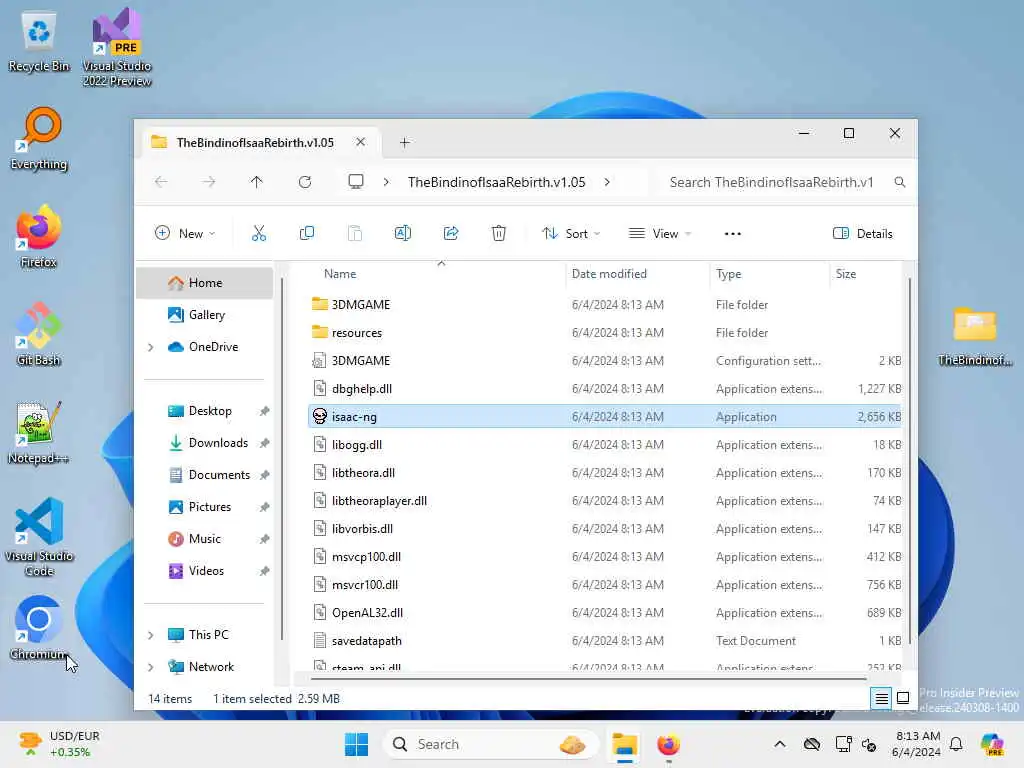
Task: Toggle the Details pane
Action: [863, 233]
